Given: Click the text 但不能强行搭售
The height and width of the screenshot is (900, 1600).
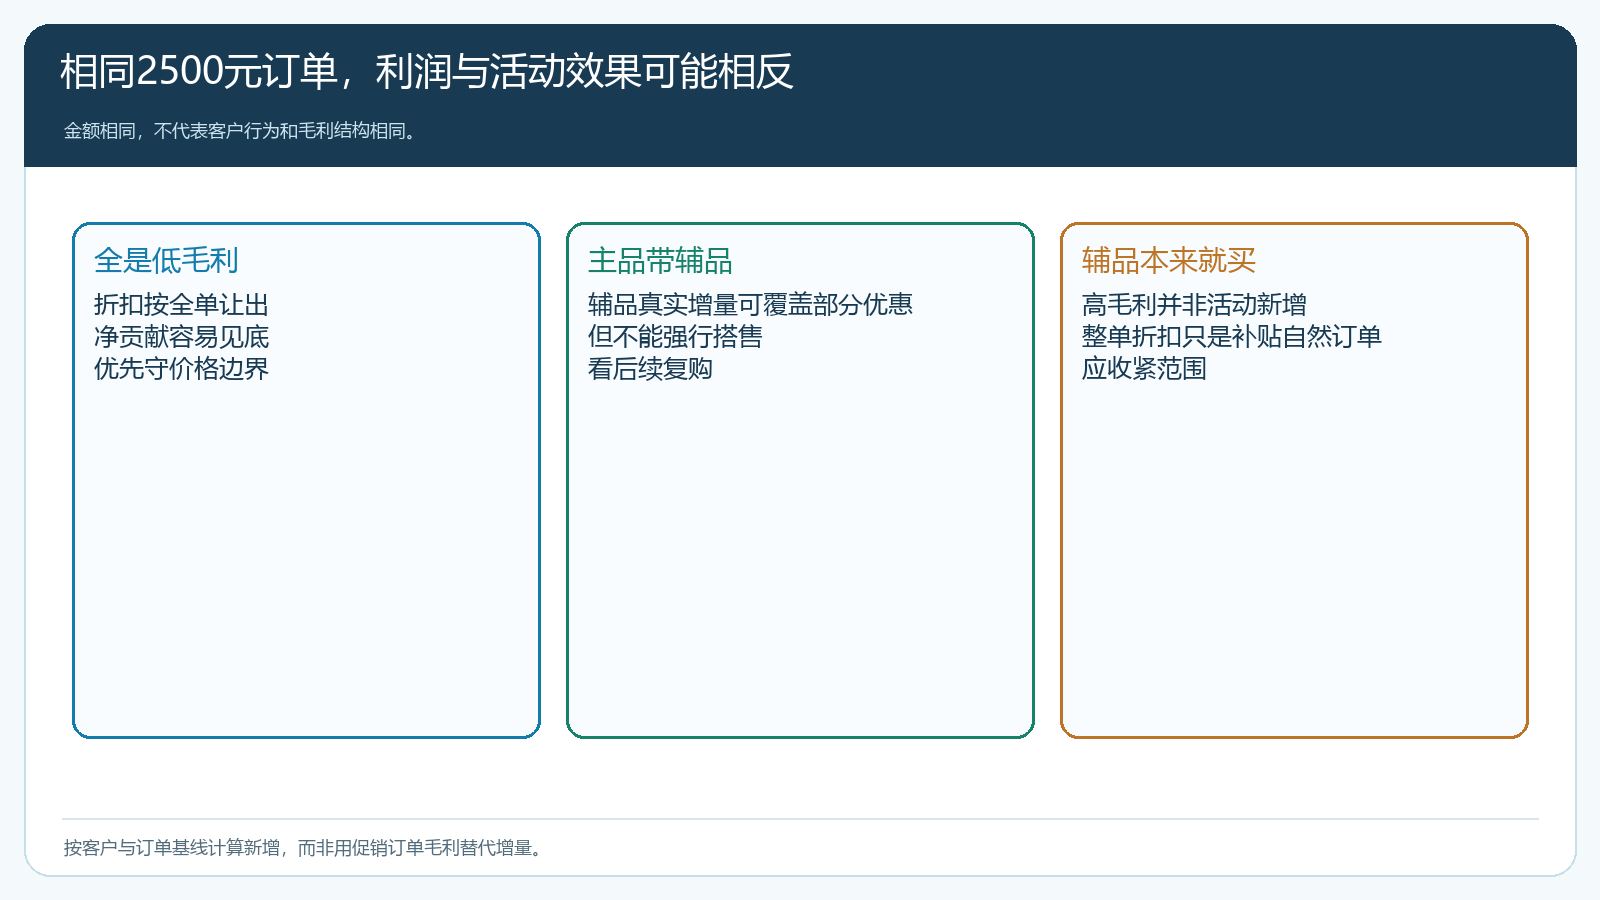Looking at the screenshot, I should tap(675, 337).
